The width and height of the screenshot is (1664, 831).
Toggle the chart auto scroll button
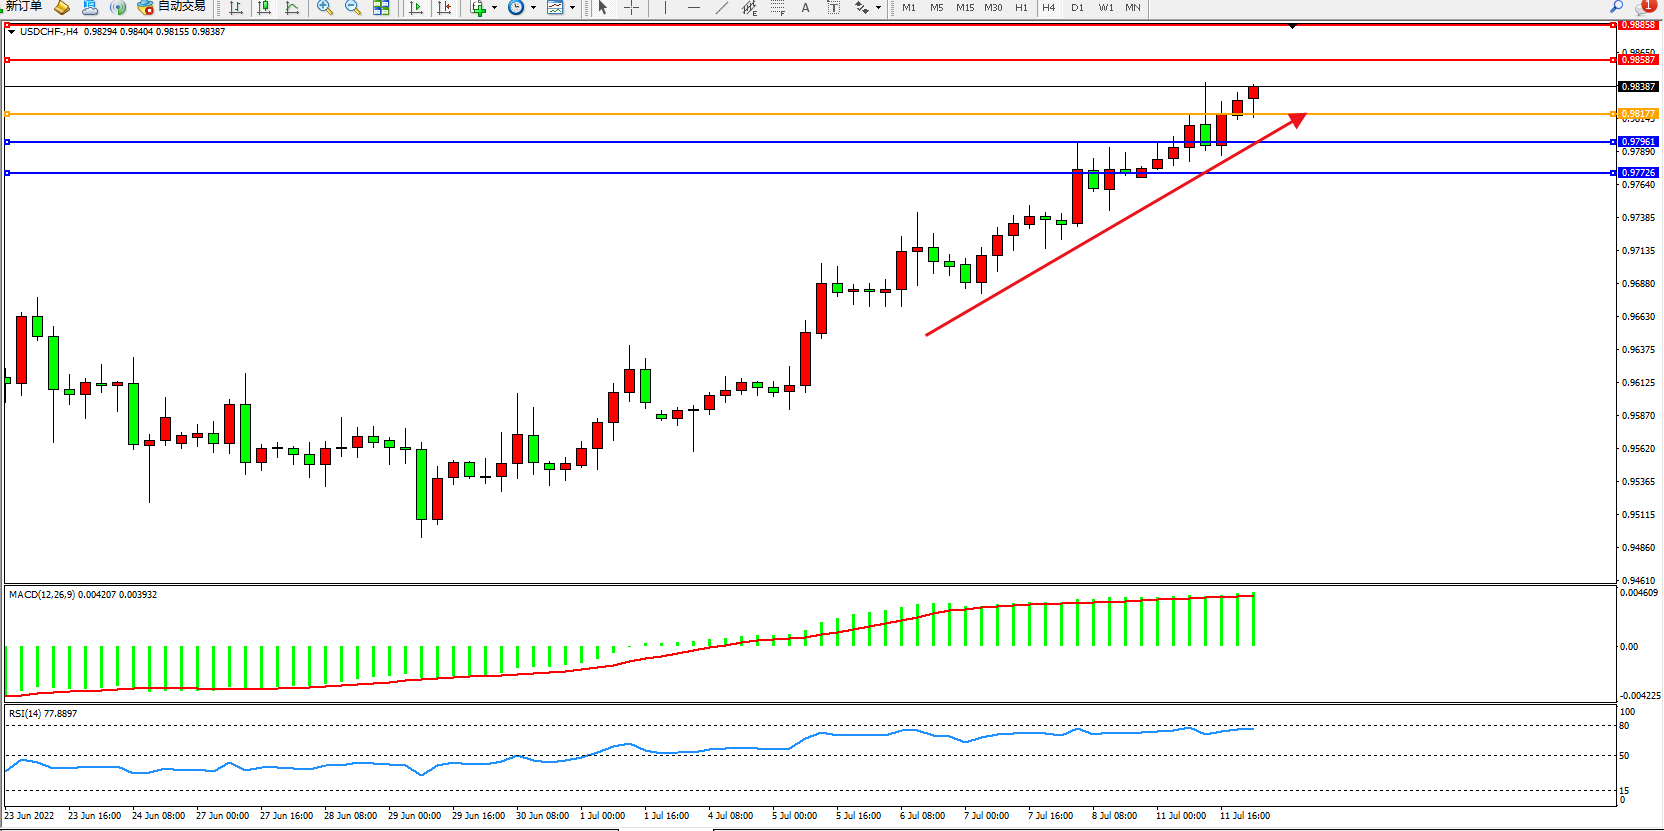tap(416, 8)
